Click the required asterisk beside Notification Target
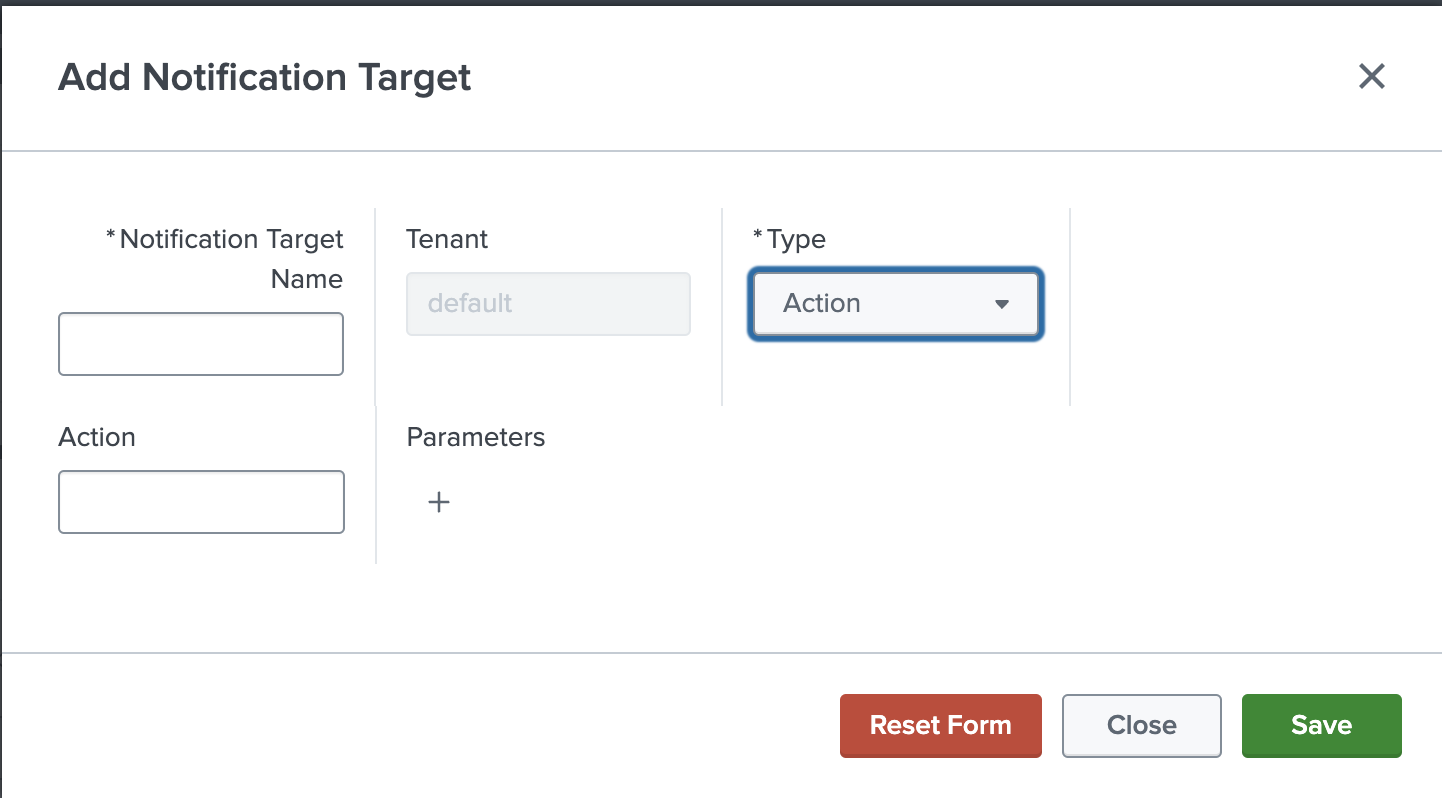Screen dimensions: 1442x798 110,235
